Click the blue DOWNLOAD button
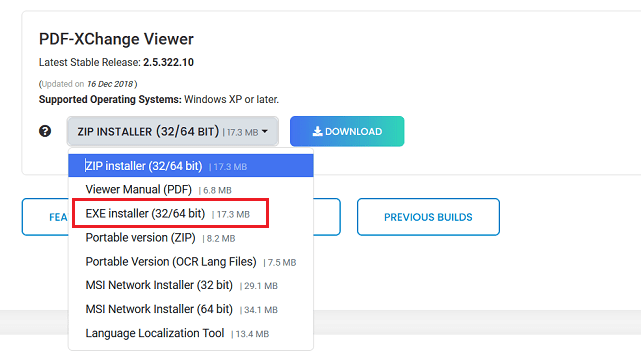This screenshot has height=363, width=641. click(347, 131)
